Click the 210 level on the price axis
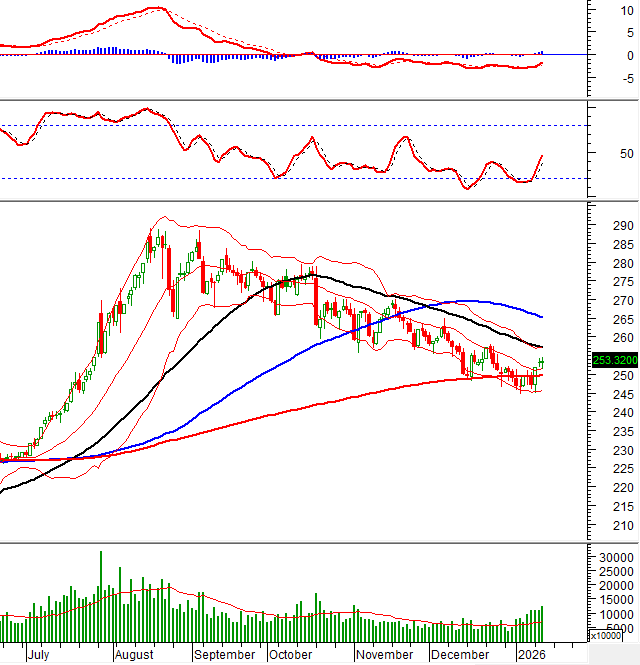This screenshot has width=640, height=665. click(x=624, y=526)
